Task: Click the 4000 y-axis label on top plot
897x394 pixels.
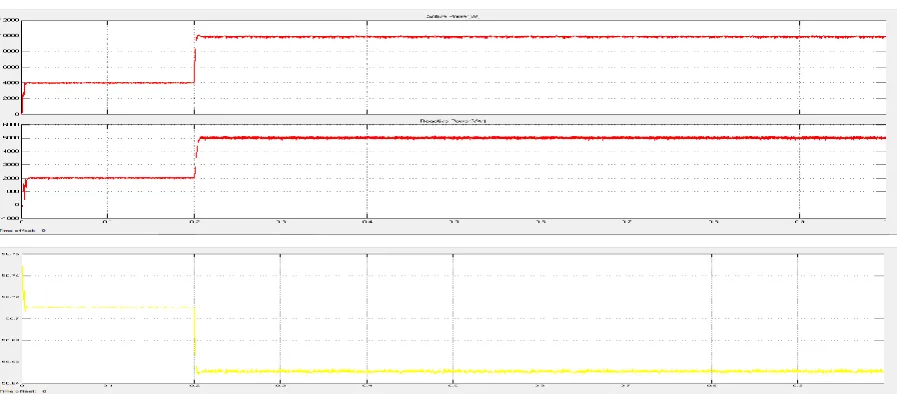Action: coord(11,82)
